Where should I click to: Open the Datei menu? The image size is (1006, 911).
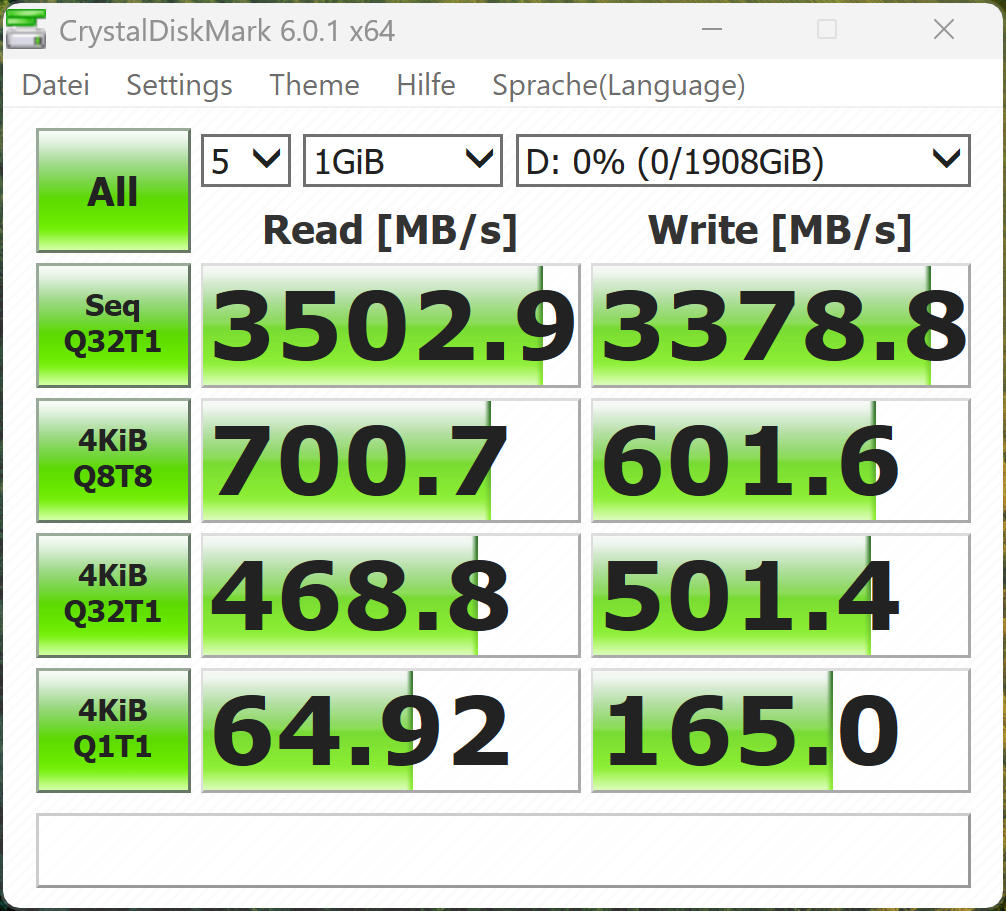click(56, 86)
